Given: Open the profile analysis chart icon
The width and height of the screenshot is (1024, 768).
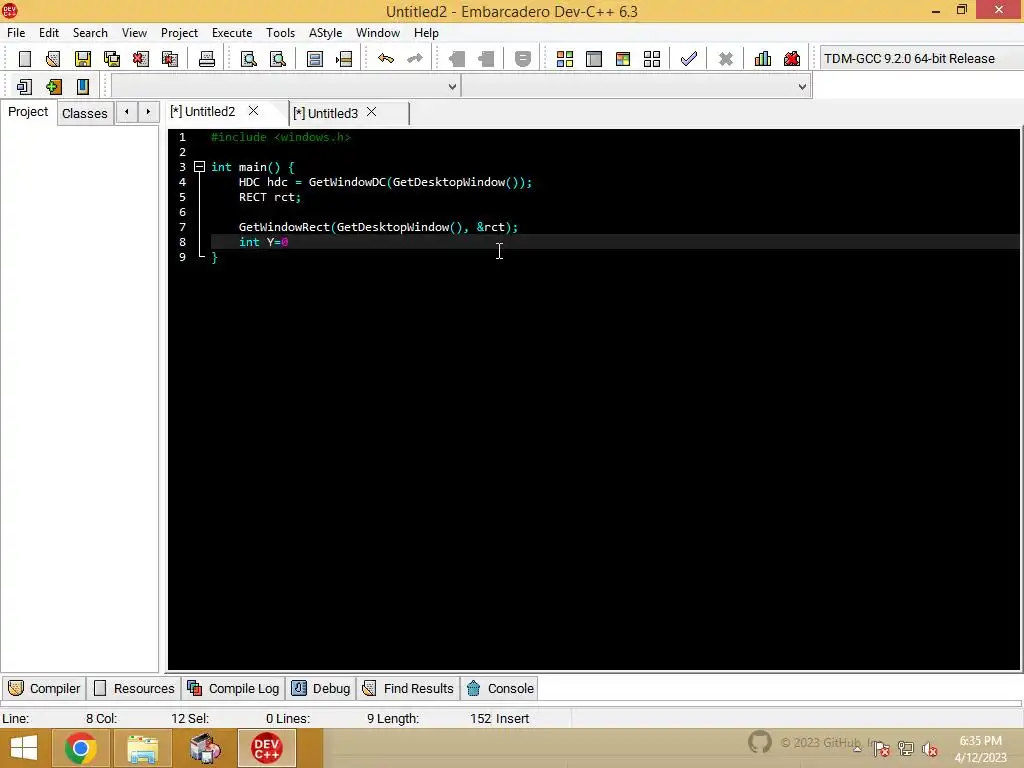Looking at the screenshot, I should [763, 59].
